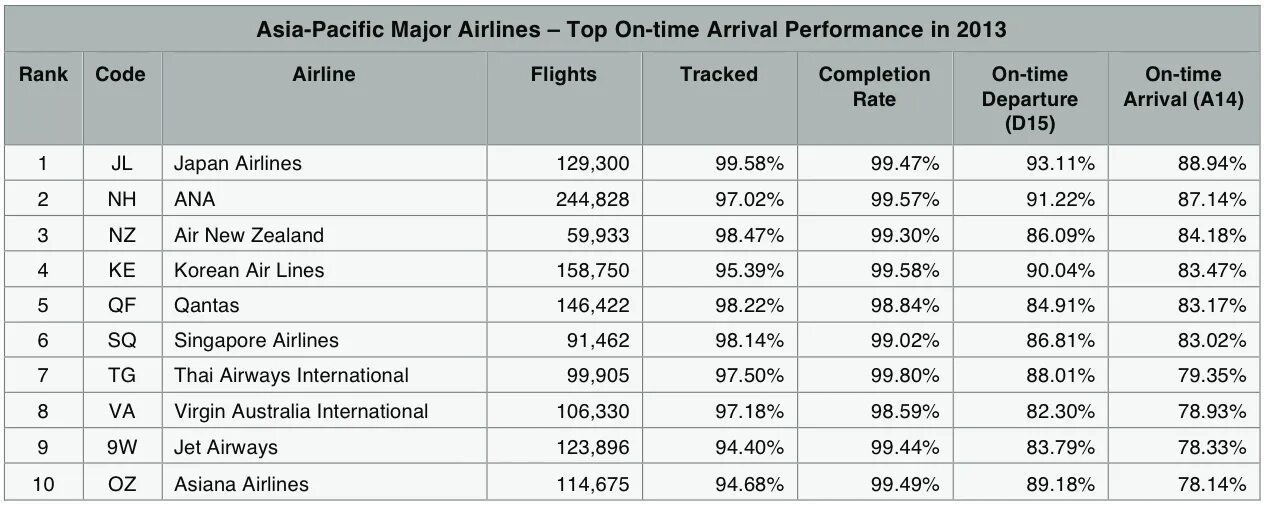Click the ANA airline name cell

(x=195, y=199)
